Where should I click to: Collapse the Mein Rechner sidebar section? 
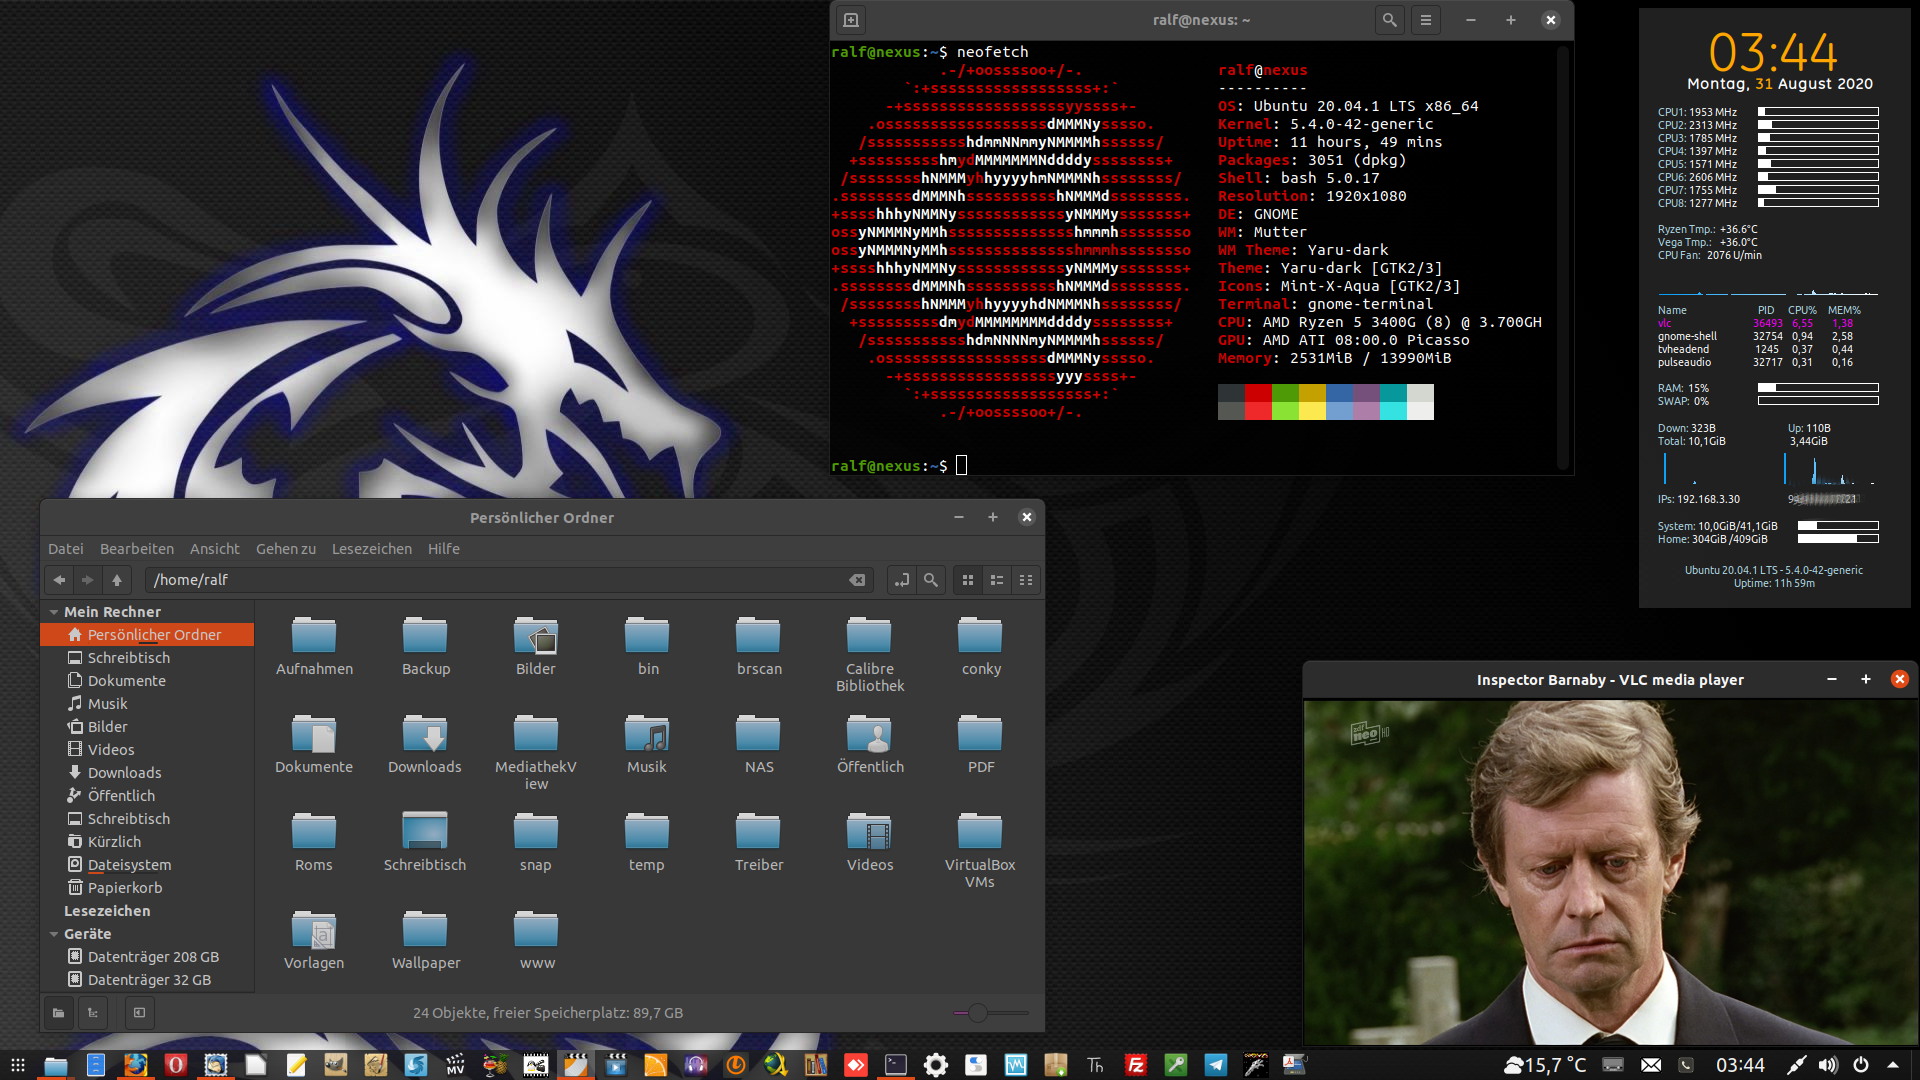point(54,612)
